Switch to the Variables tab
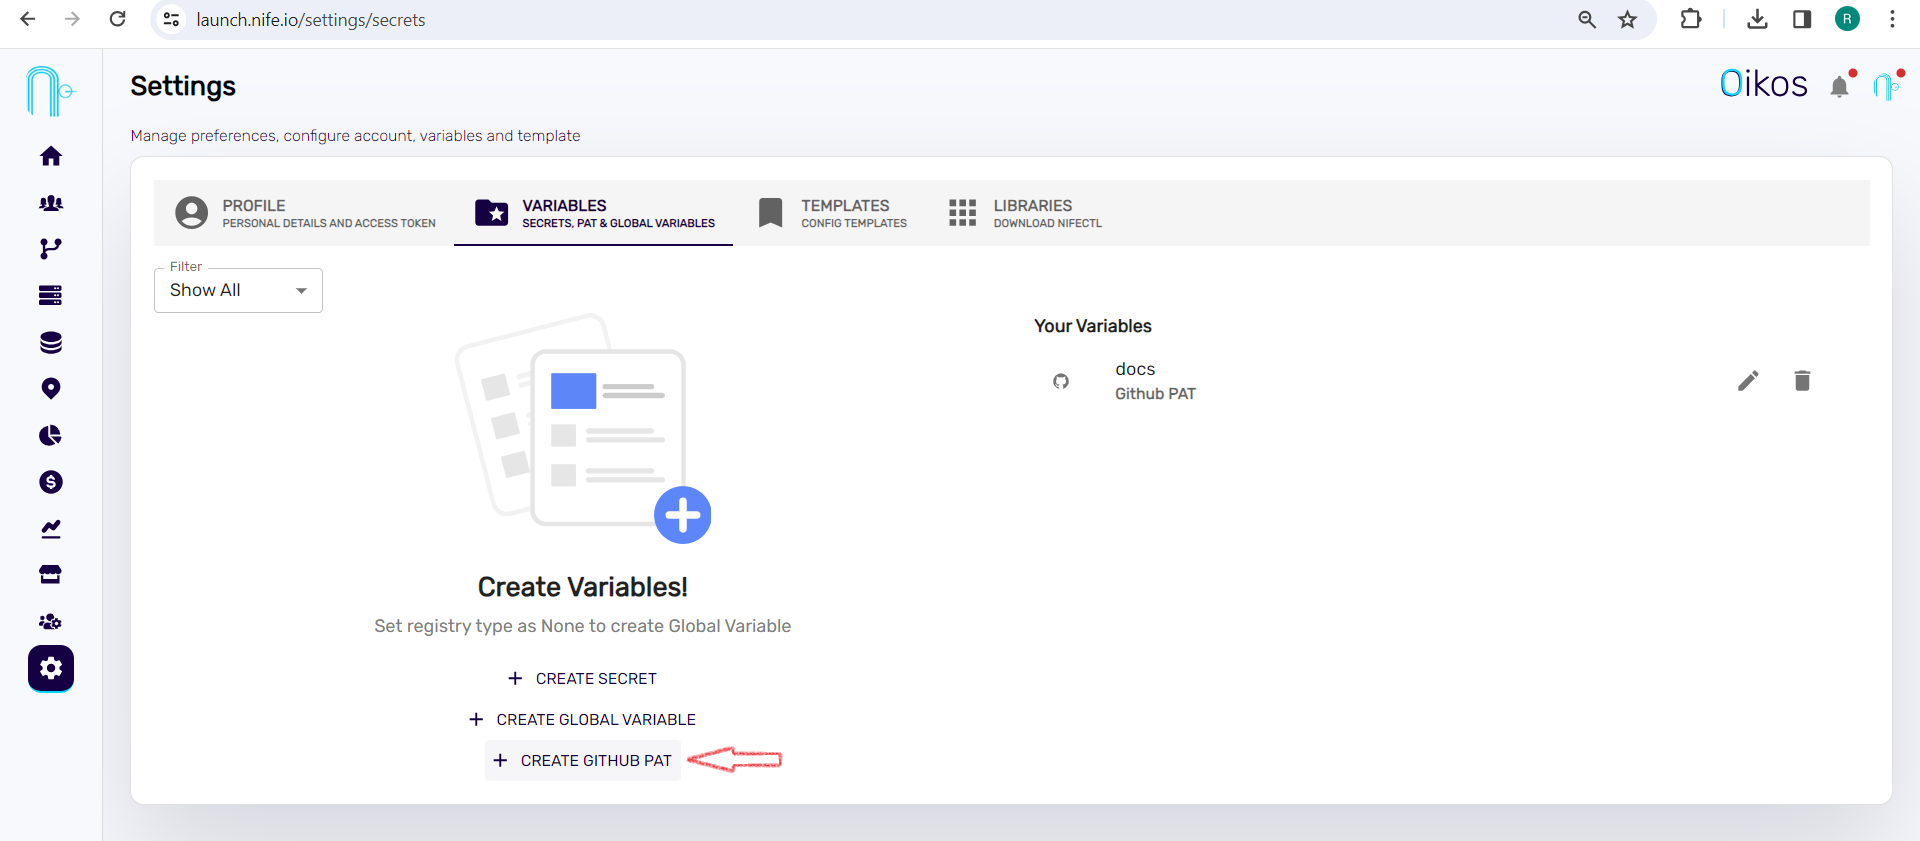 coord(594,213)
